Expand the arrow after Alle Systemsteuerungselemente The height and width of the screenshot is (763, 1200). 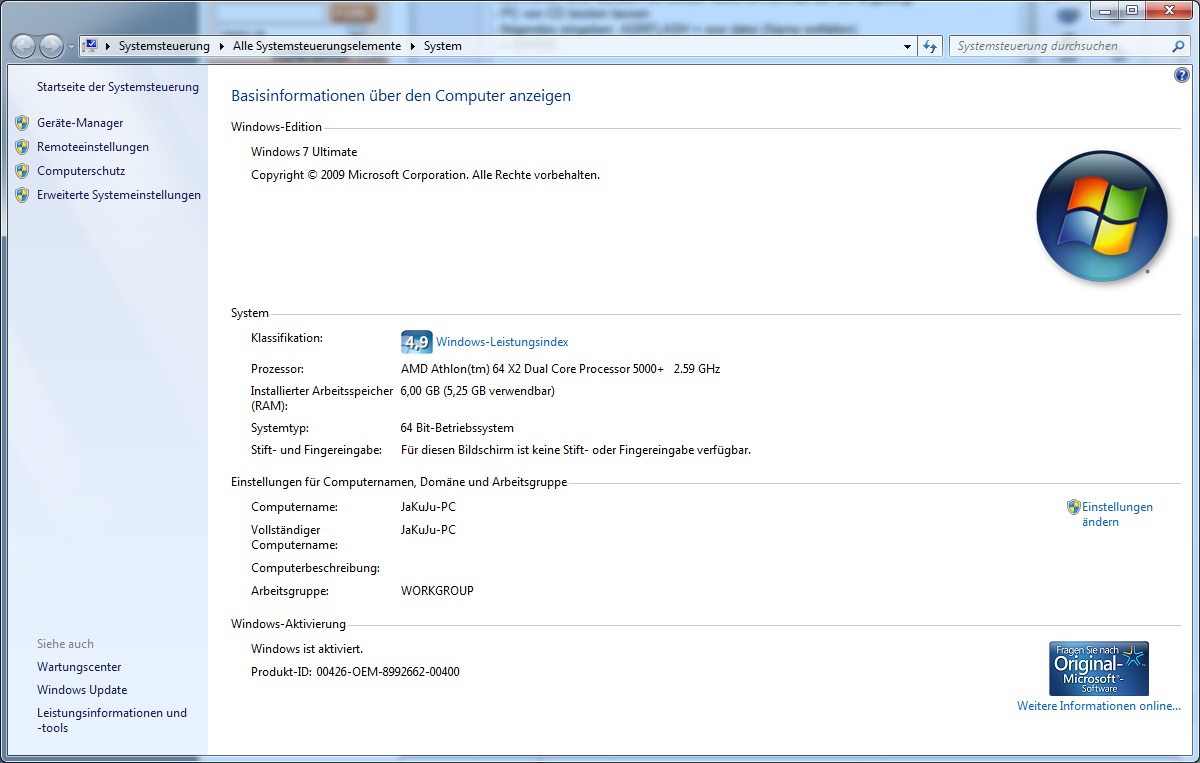412,46
